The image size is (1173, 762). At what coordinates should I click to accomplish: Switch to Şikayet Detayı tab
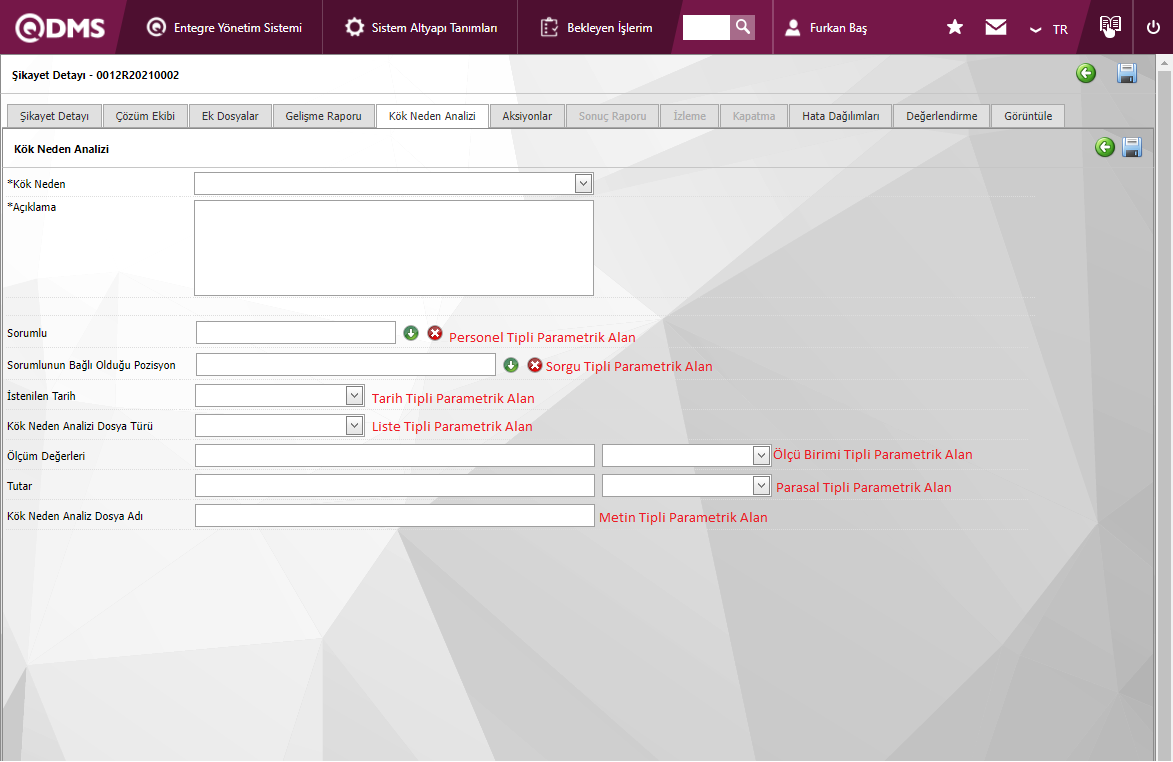point(54,116)
